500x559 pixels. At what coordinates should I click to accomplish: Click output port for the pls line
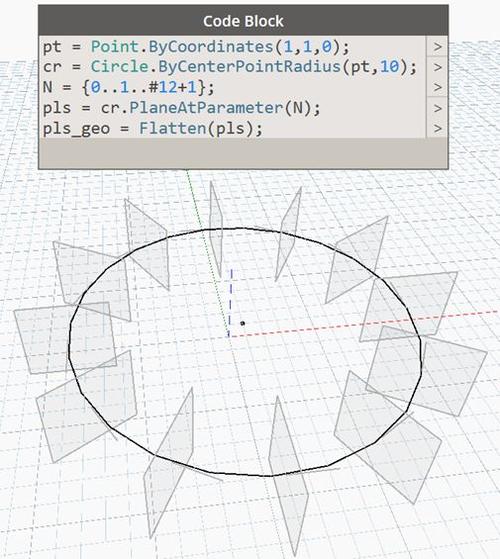tap(437, 108)
